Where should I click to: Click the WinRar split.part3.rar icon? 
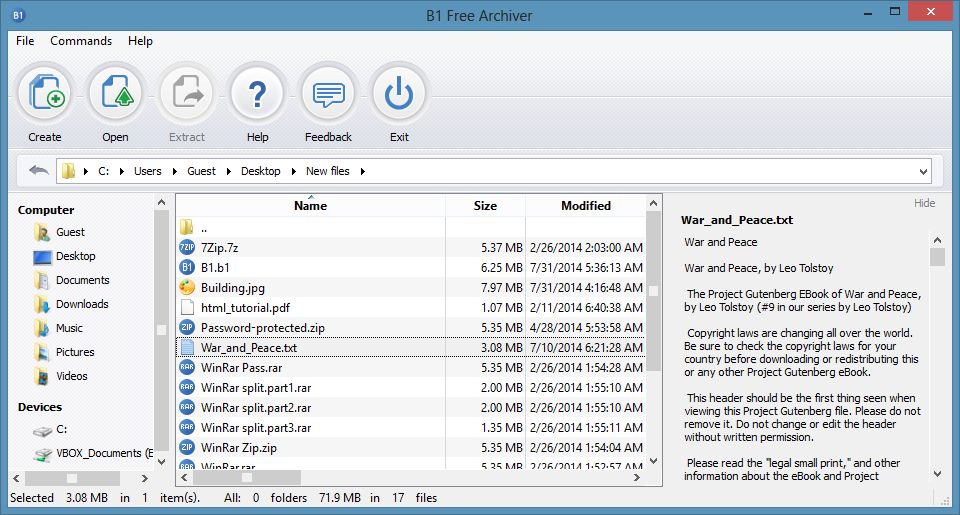[187, 427]
